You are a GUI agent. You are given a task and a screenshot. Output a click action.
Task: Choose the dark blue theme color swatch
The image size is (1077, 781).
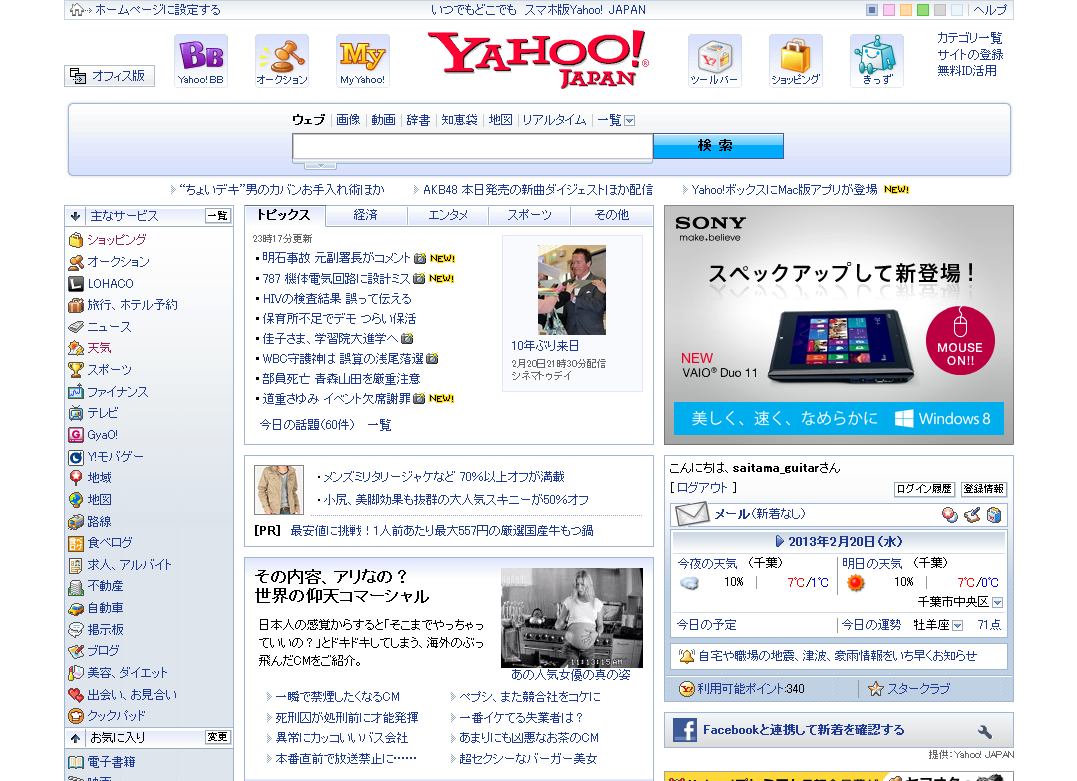(872, 10)
